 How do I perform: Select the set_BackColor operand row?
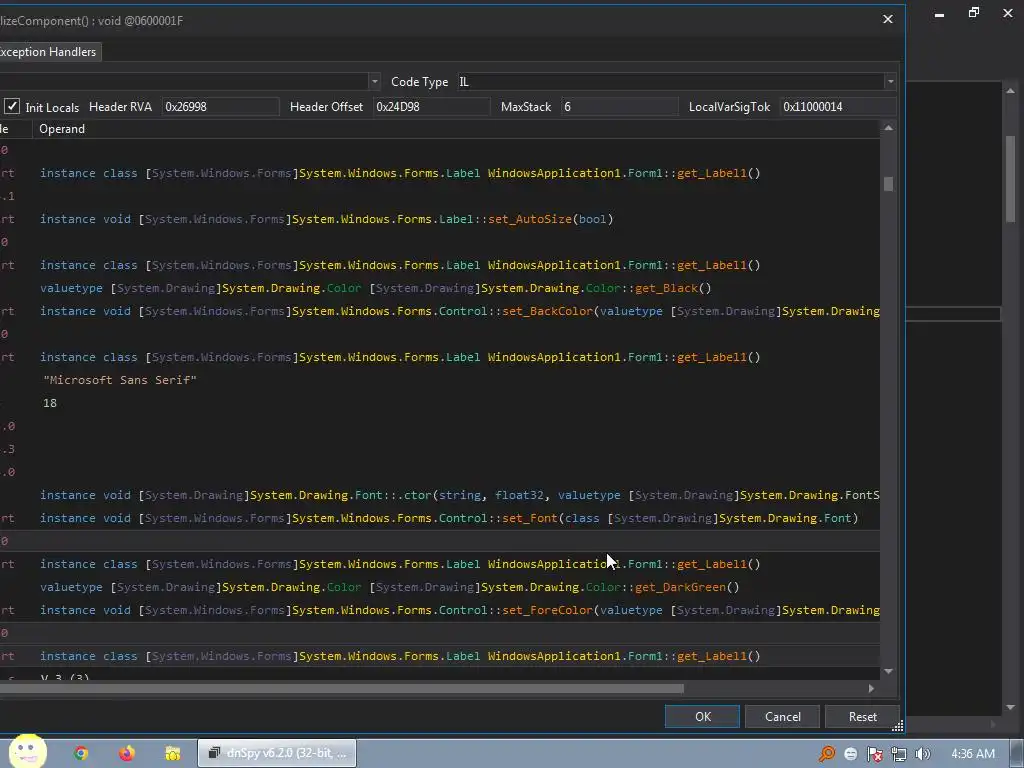click(x=460, y=311)
